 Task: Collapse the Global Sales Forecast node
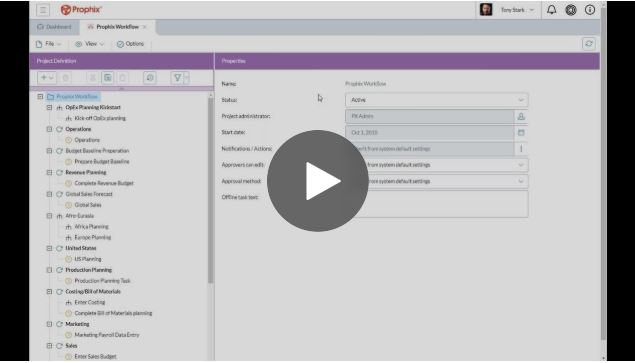pyautogui.click(x=49, y=194)
